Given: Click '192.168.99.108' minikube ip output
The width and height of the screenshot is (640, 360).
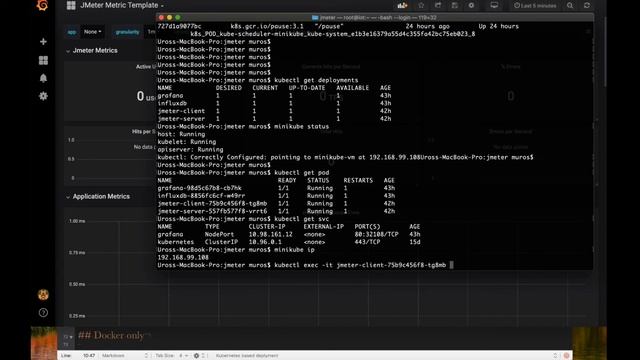Looking at the screenshot, I should [183, 257].
